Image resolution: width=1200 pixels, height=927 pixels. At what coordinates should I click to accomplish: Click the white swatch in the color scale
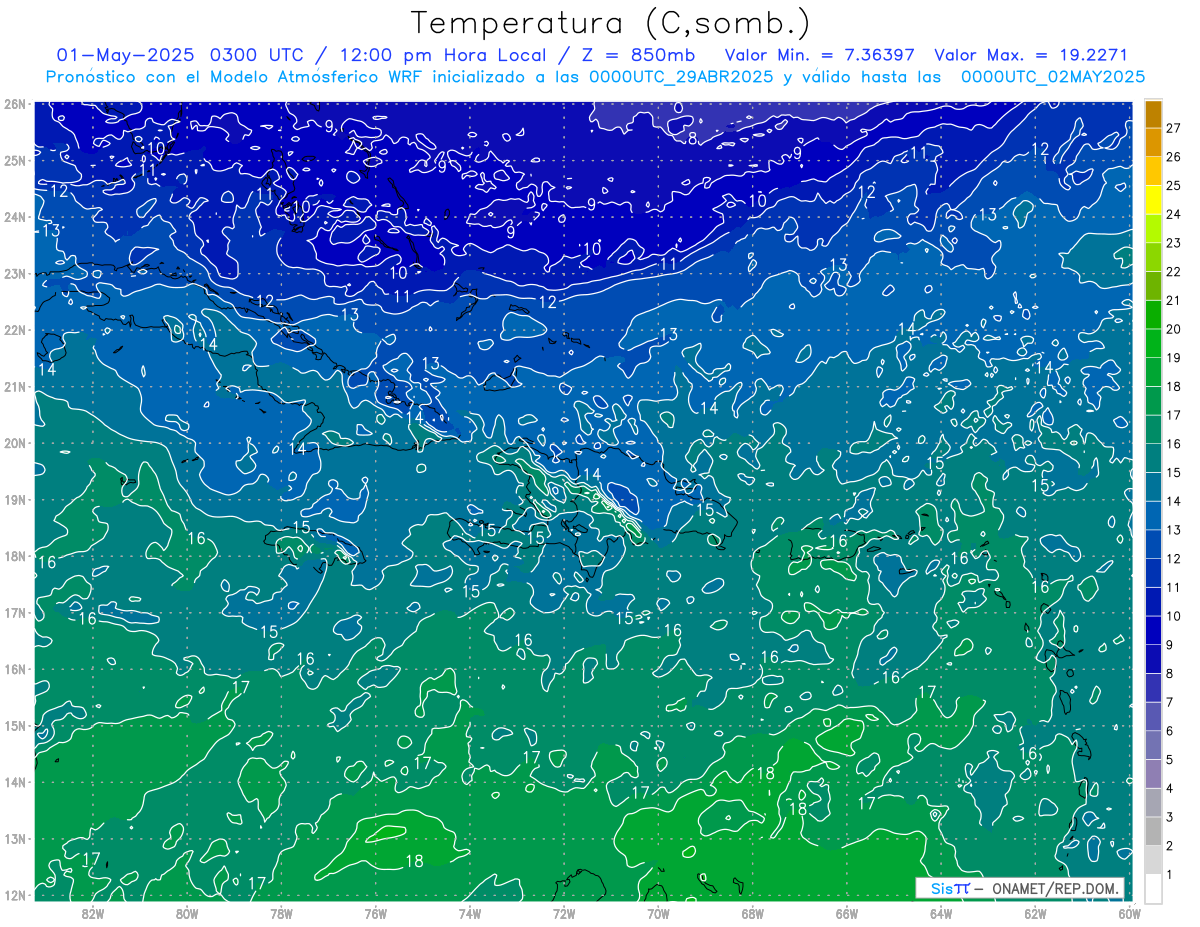click(1153, 888)
